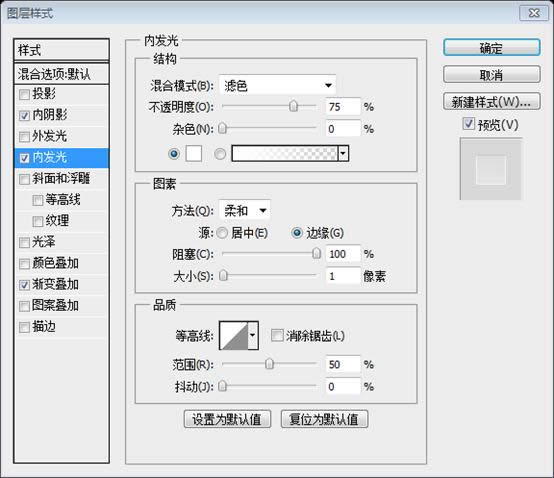Viewport: 554px width, 478px height.
Task: Expand the contour picker arrow
Action: pyautogui.click(x=253, y=335)
